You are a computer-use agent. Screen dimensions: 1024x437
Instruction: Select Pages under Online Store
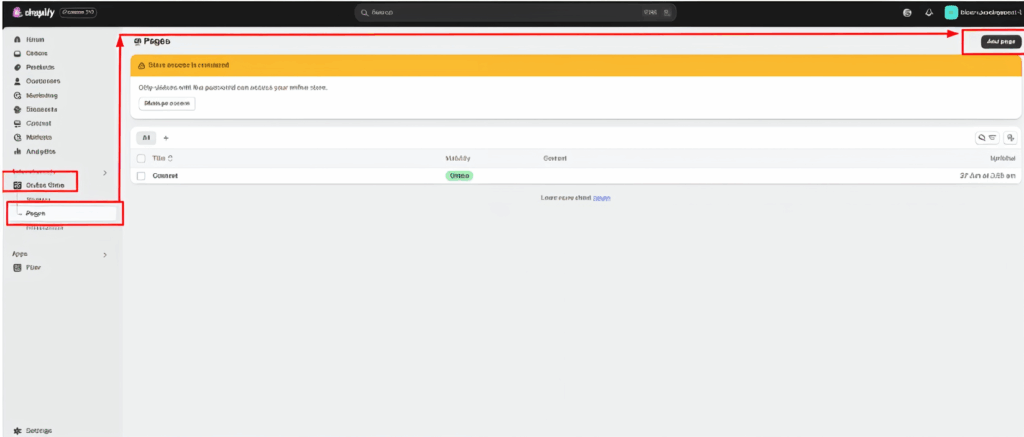[36, 213]
